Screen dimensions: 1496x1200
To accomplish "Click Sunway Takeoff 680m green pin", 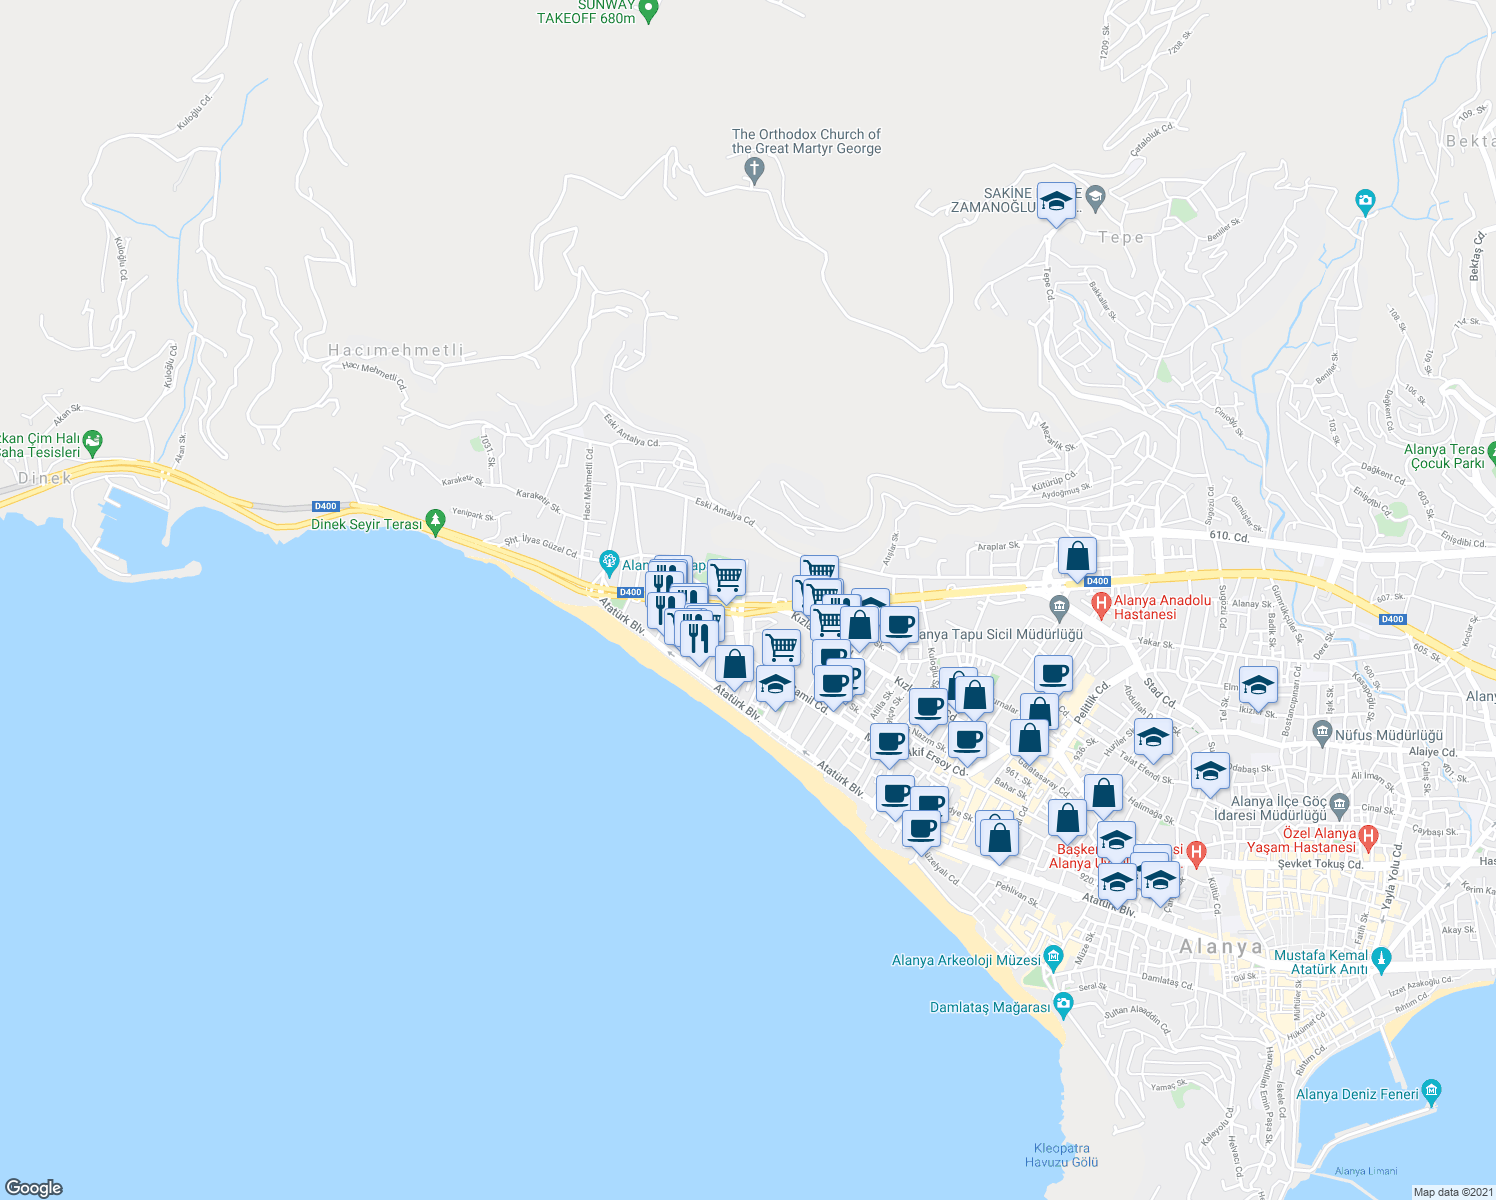I will click(x=648, y=11).
